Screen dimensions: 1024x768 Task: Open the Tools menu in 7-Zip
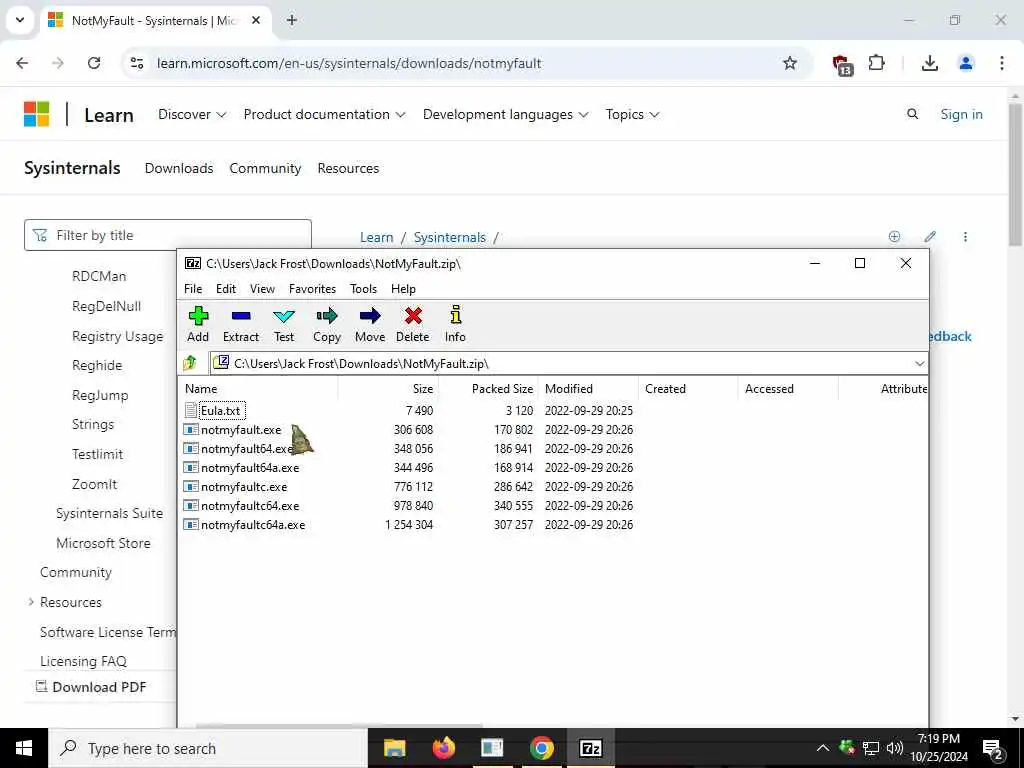(363, 289)
